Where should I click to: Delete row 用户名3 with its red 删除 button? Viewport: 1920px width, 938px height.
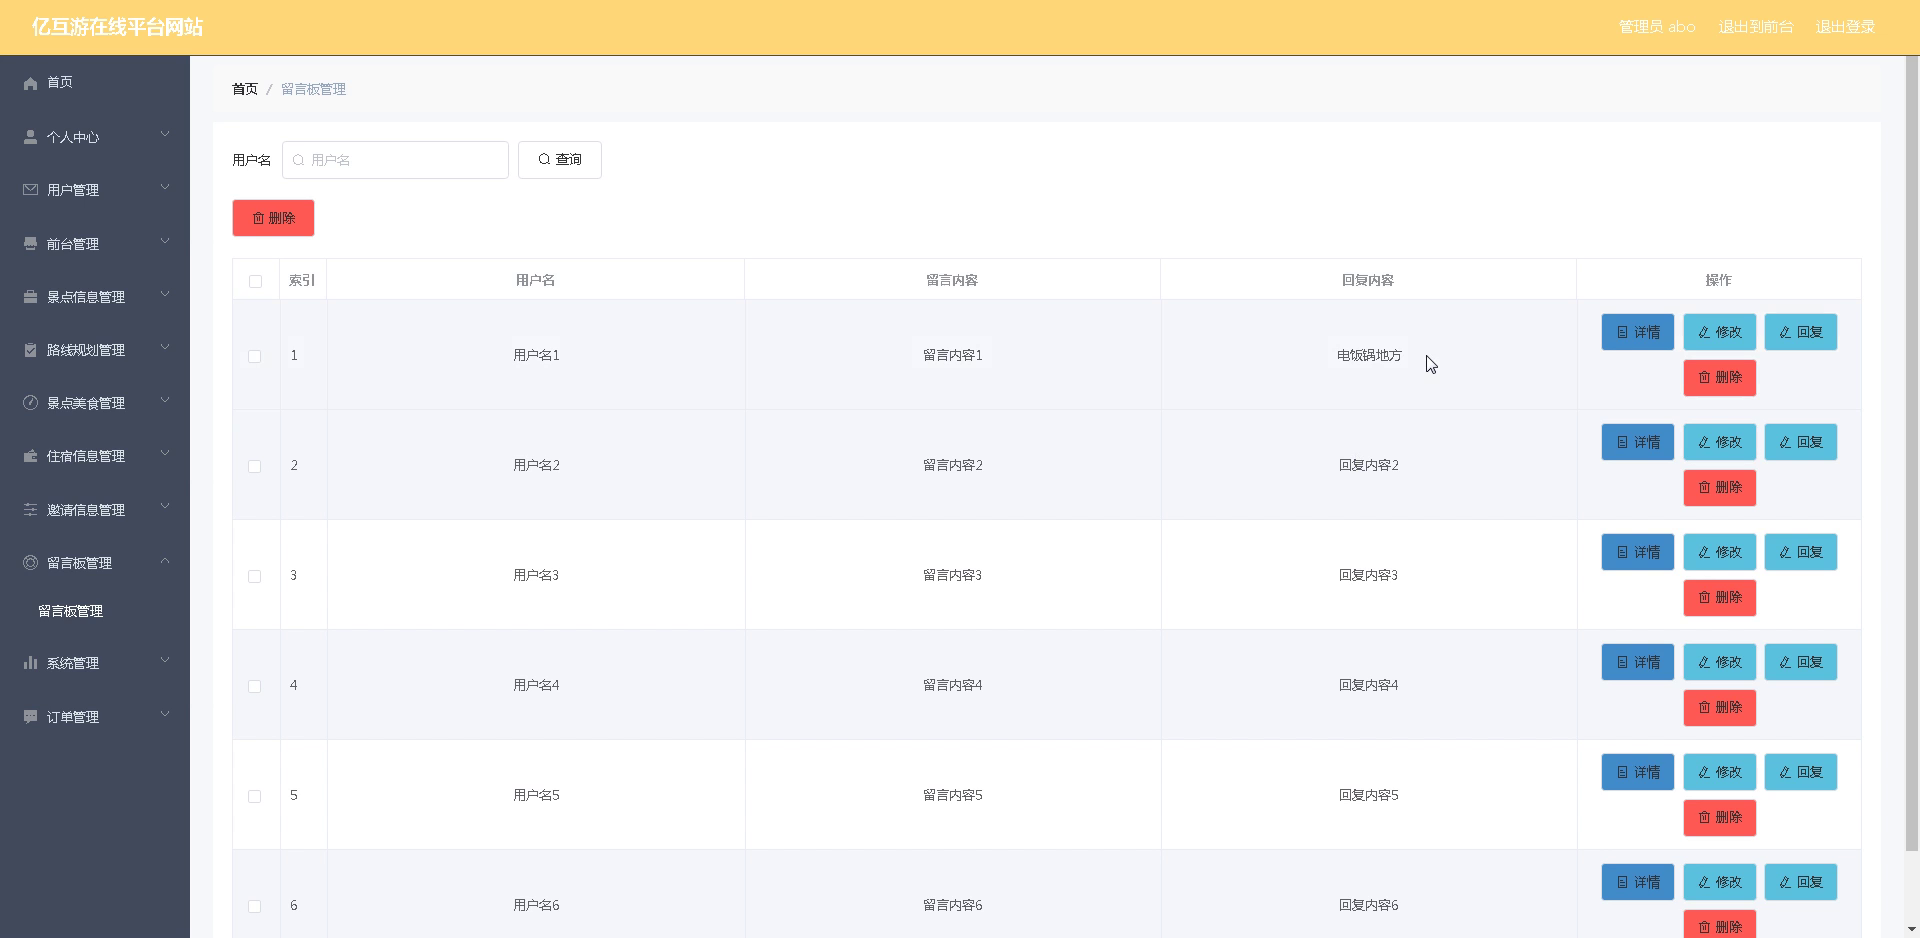(x=1719, y=598)
